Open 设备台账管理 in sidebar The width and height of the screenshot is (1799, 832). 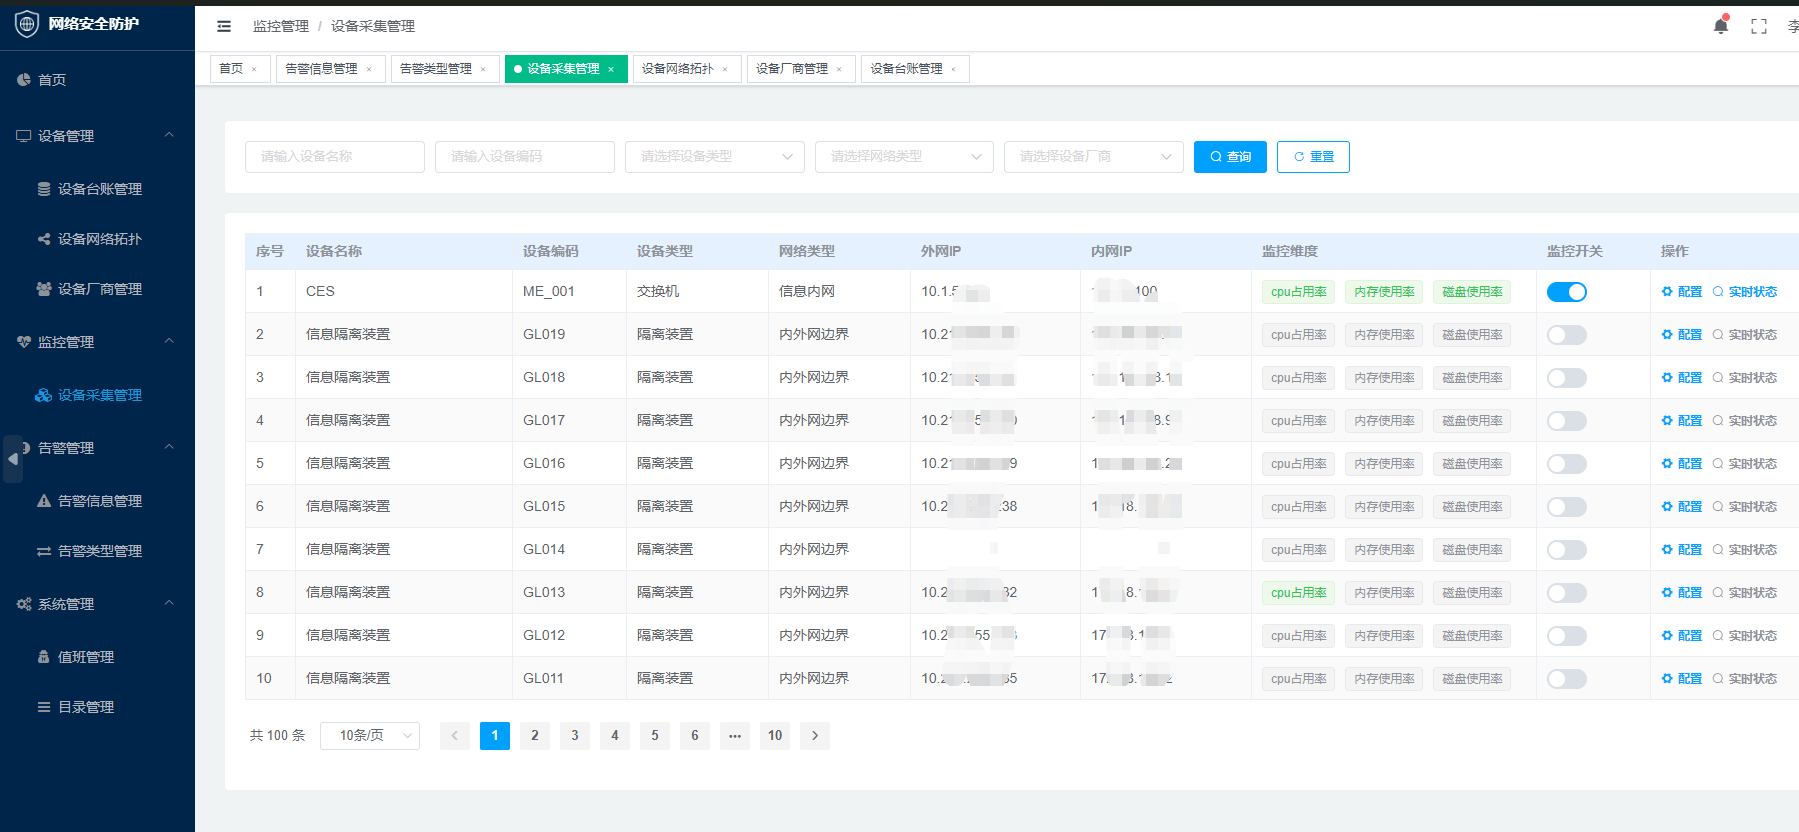pos(97,189)
